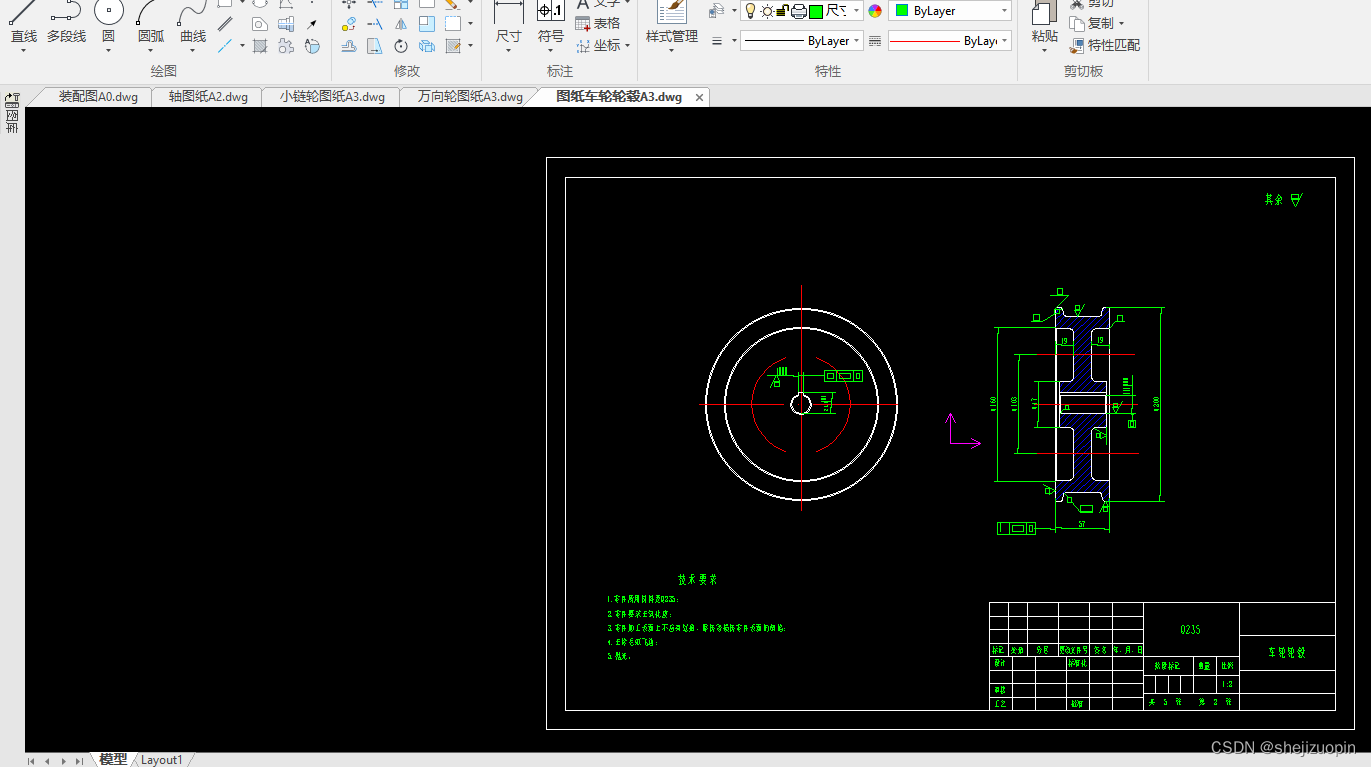Expand the 样式管理 dropdown arrow
Image resolution: width=1371 pixels, height=767 pixels.
tap(672, 51)
